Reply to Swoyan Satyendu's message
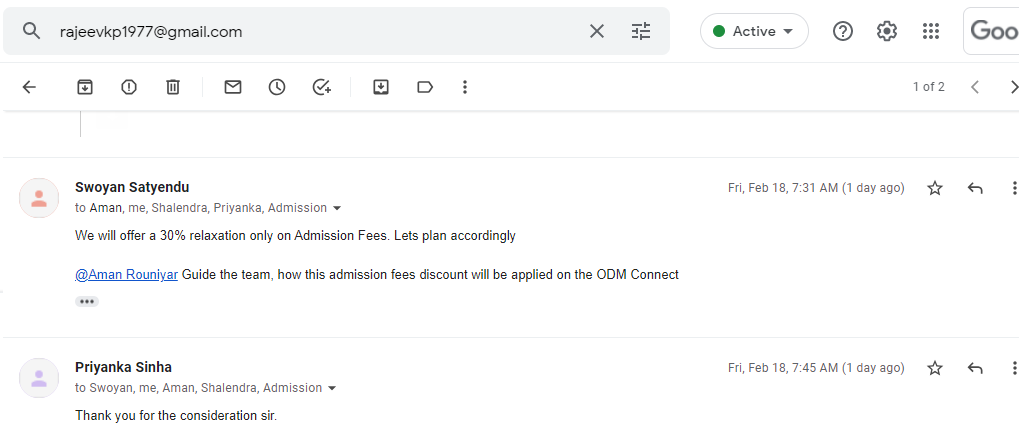Image resolution: width=1019 pixels, height=431 pixels. pos(975,188)
